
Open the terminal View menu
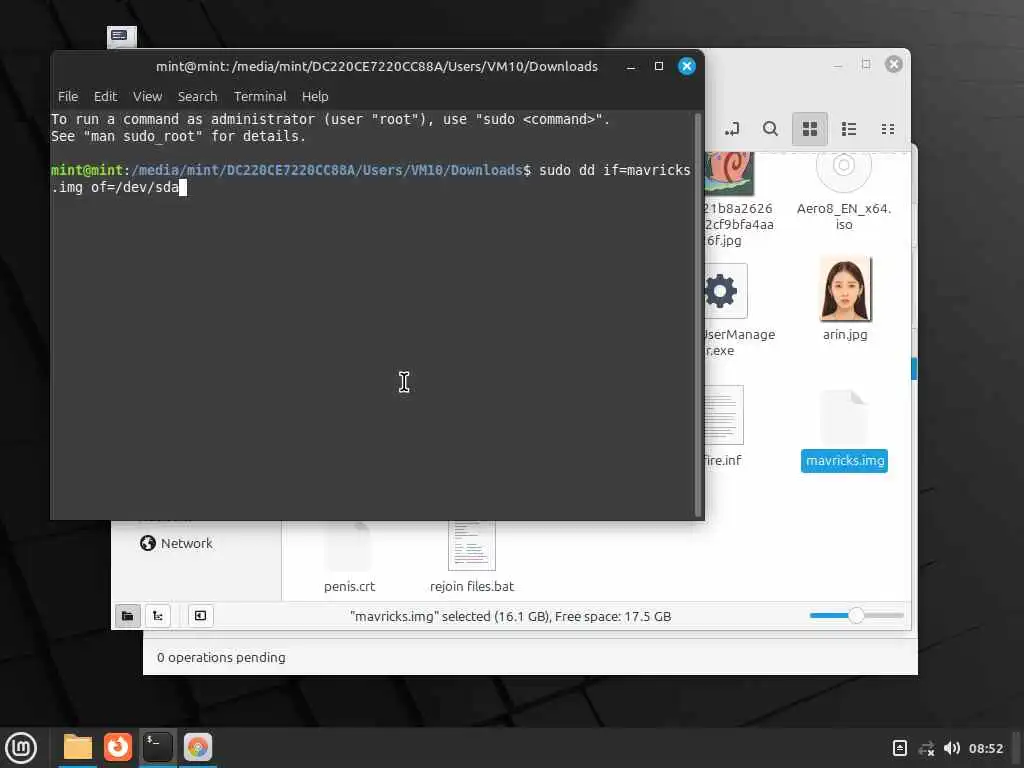point(148,97)
